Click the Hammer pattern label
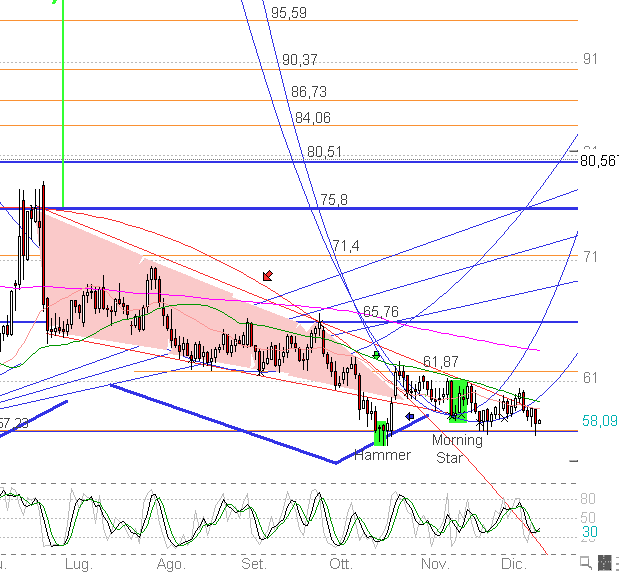The image size is (619, 573). click(x=382, y=455)
